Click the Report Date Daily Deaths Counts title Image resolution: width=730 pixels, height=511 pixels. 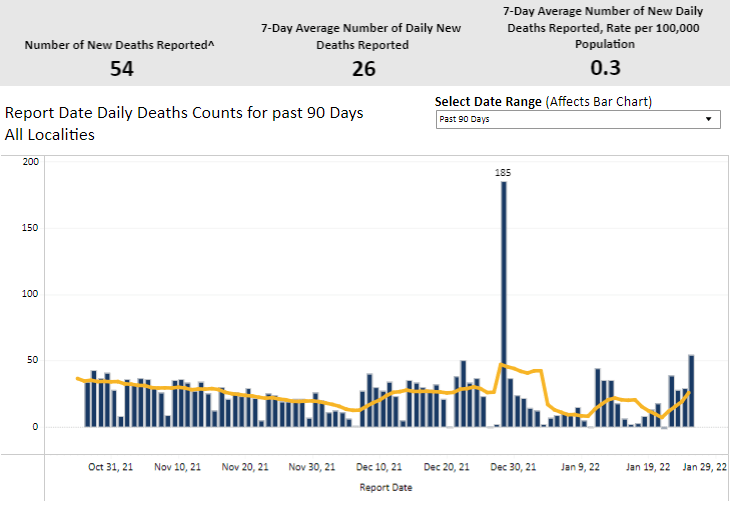pyautogui.click(x=184, y=113)
